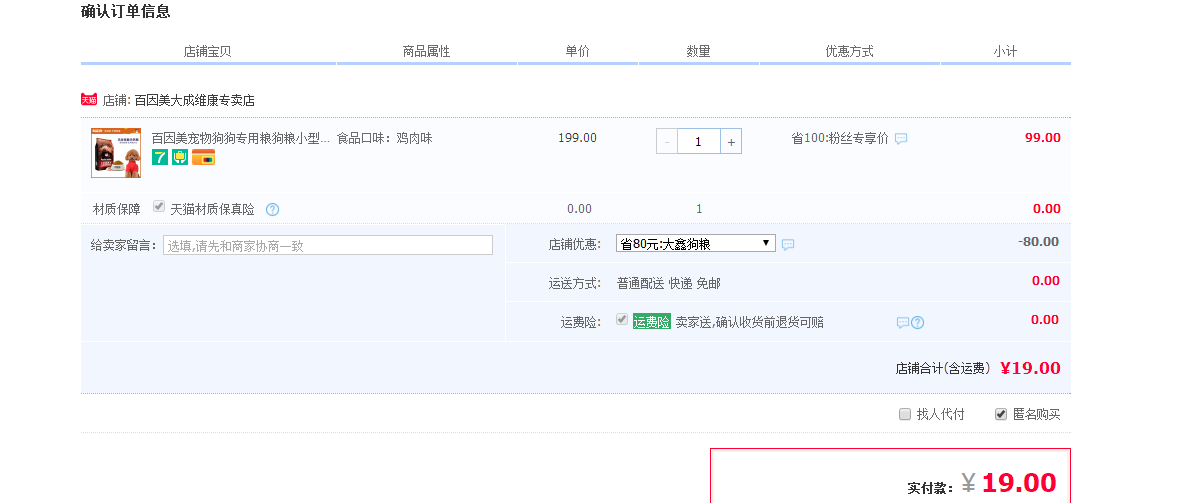Click the 食品口味：鸡肉味 attribute text
Screen dimensions: 1182x503
[384, 138]
